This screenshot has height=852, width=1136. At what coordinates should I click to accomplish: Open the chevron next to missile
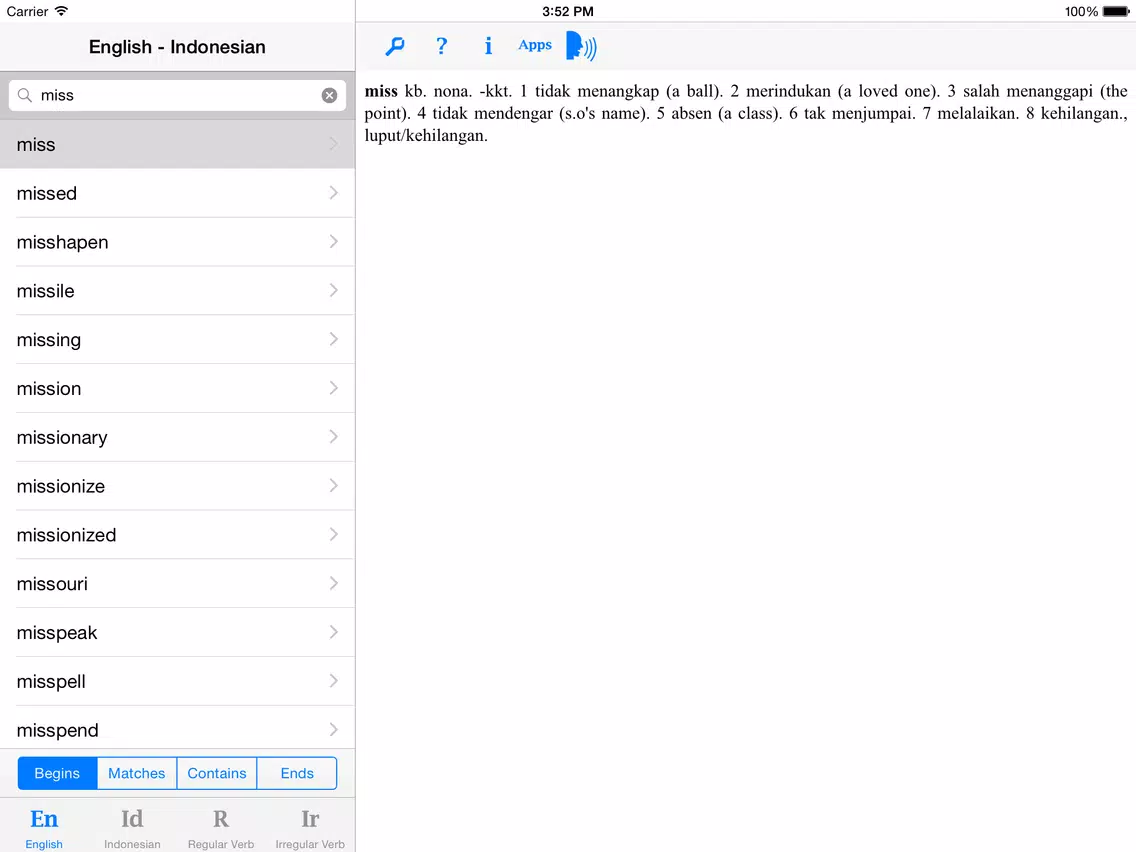coord(333,291)
